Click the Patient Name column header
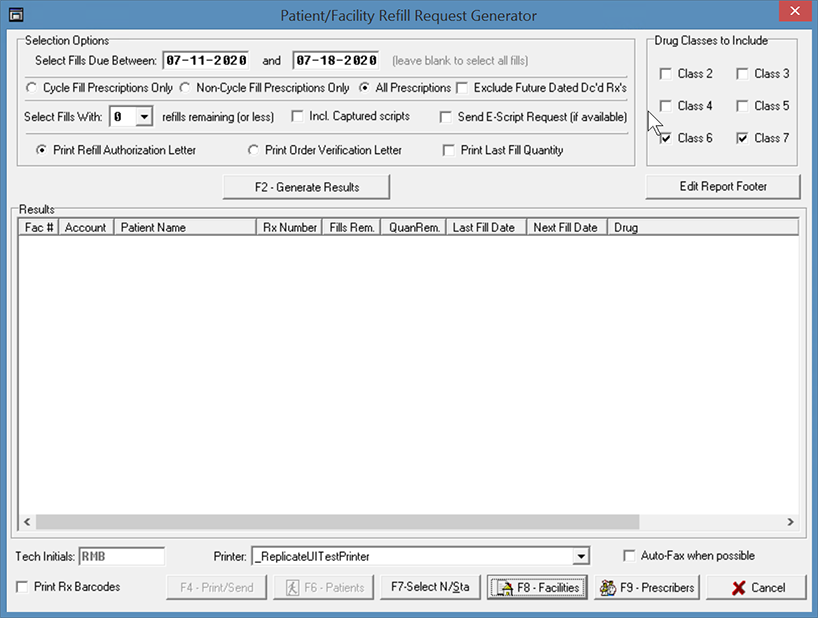This screenshot has width=818, height=618. pyautogui.click(x=184, y=227)
